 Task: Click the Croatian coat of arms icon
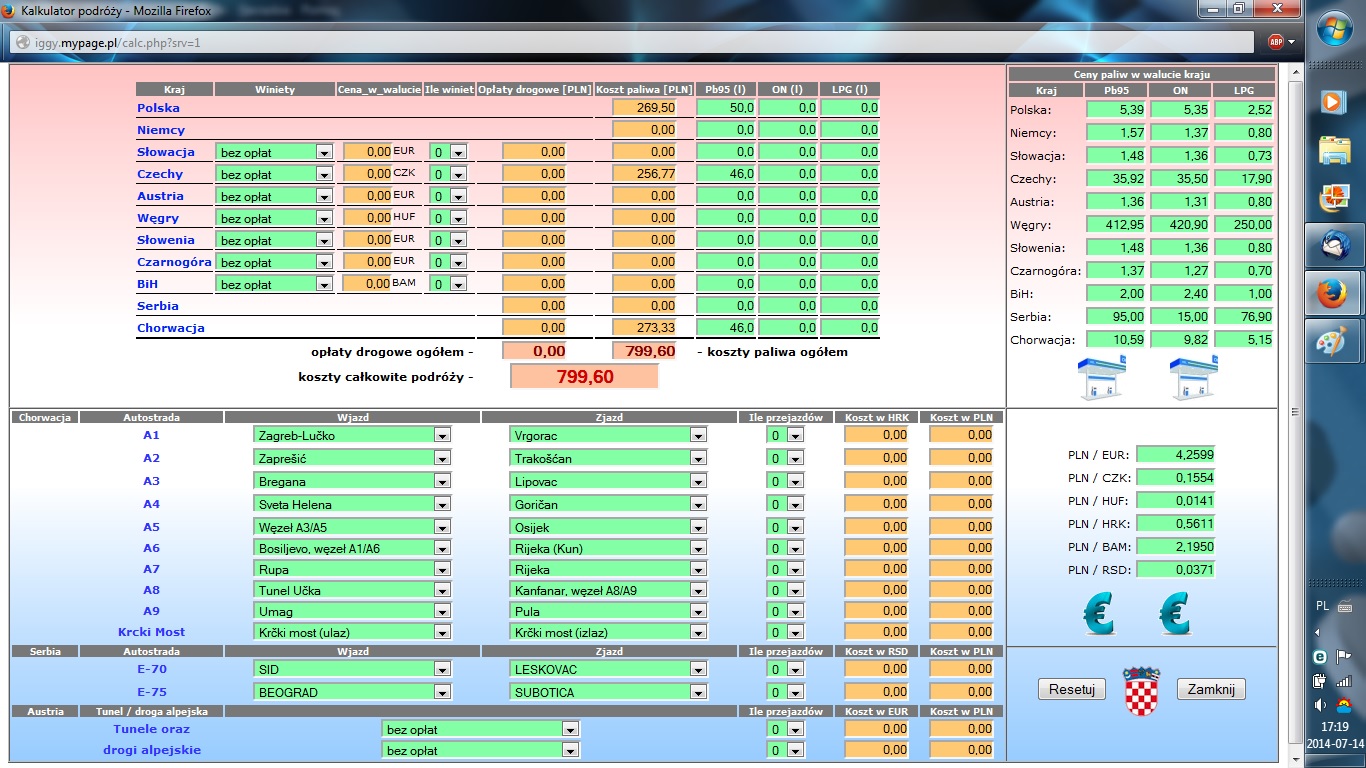pos(1141,690)
